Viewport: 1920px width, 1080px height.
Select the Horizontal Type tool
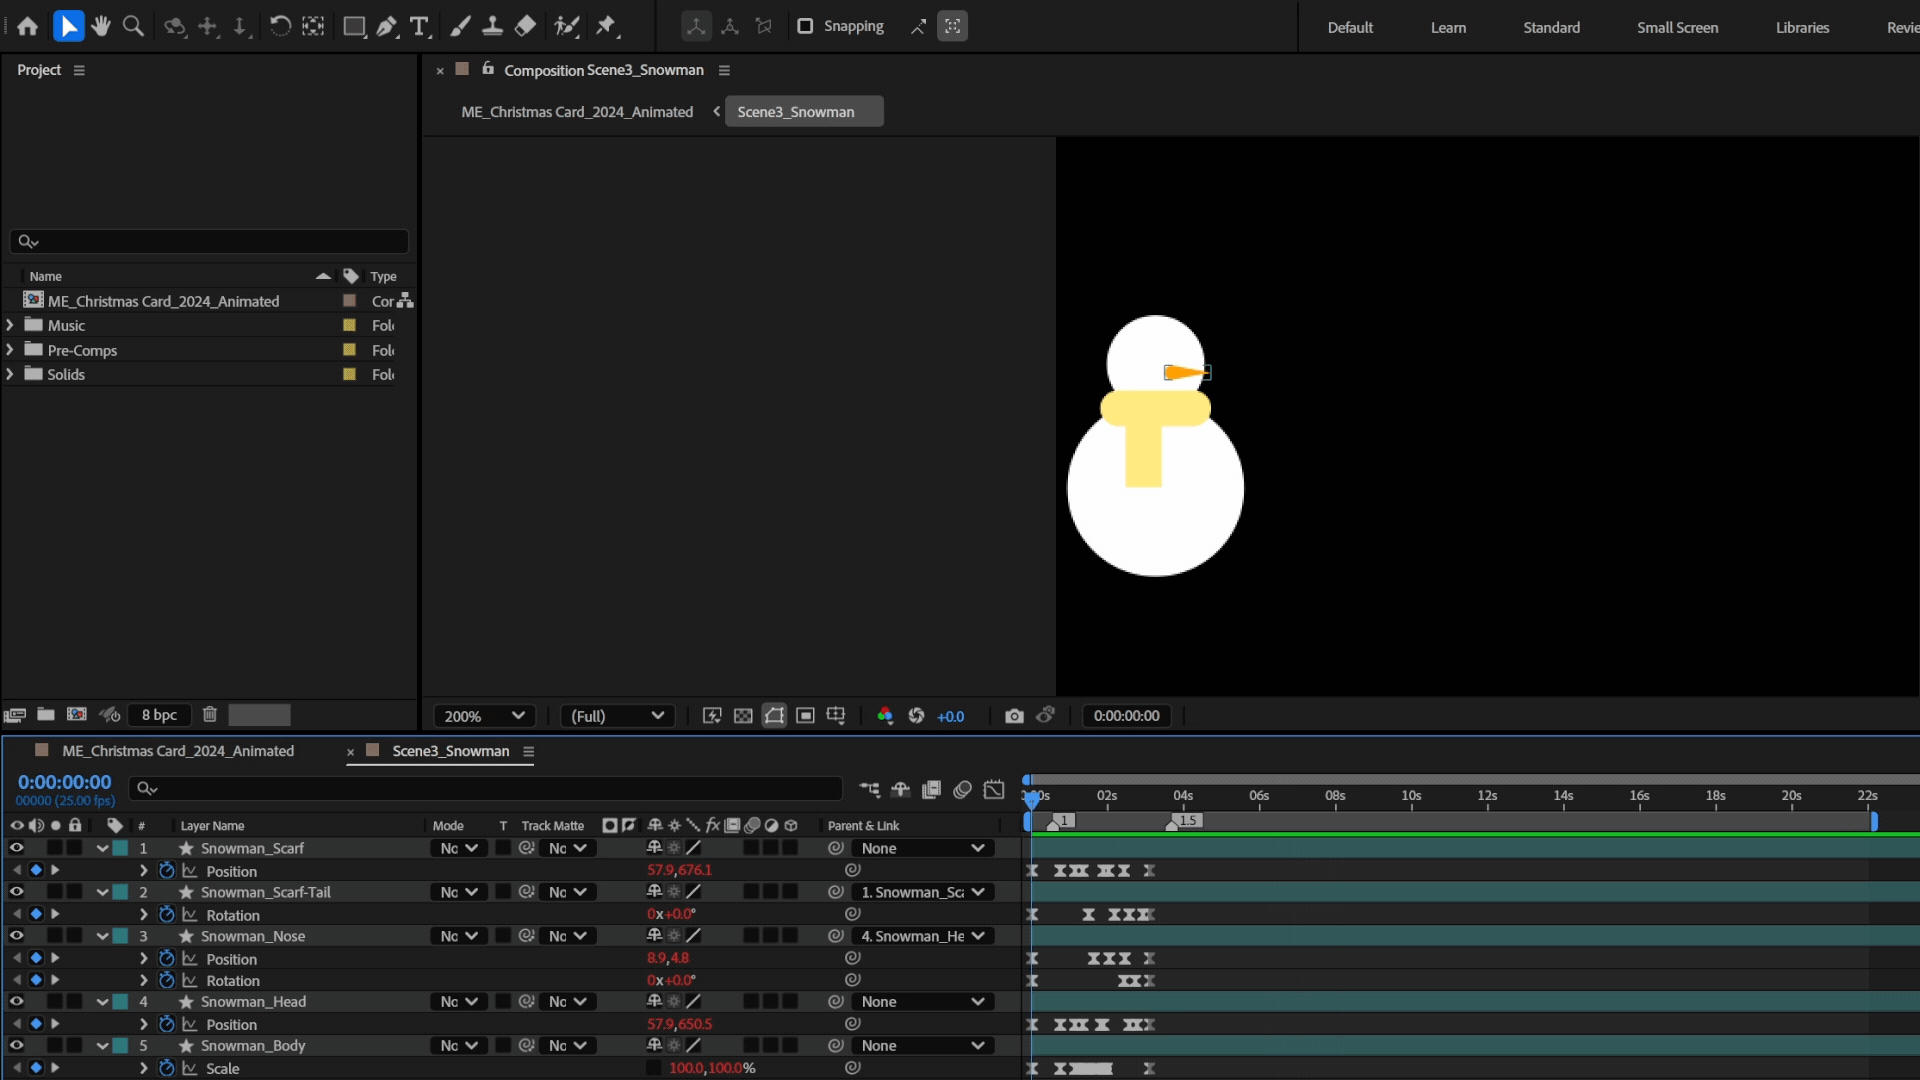pos(420,26)
